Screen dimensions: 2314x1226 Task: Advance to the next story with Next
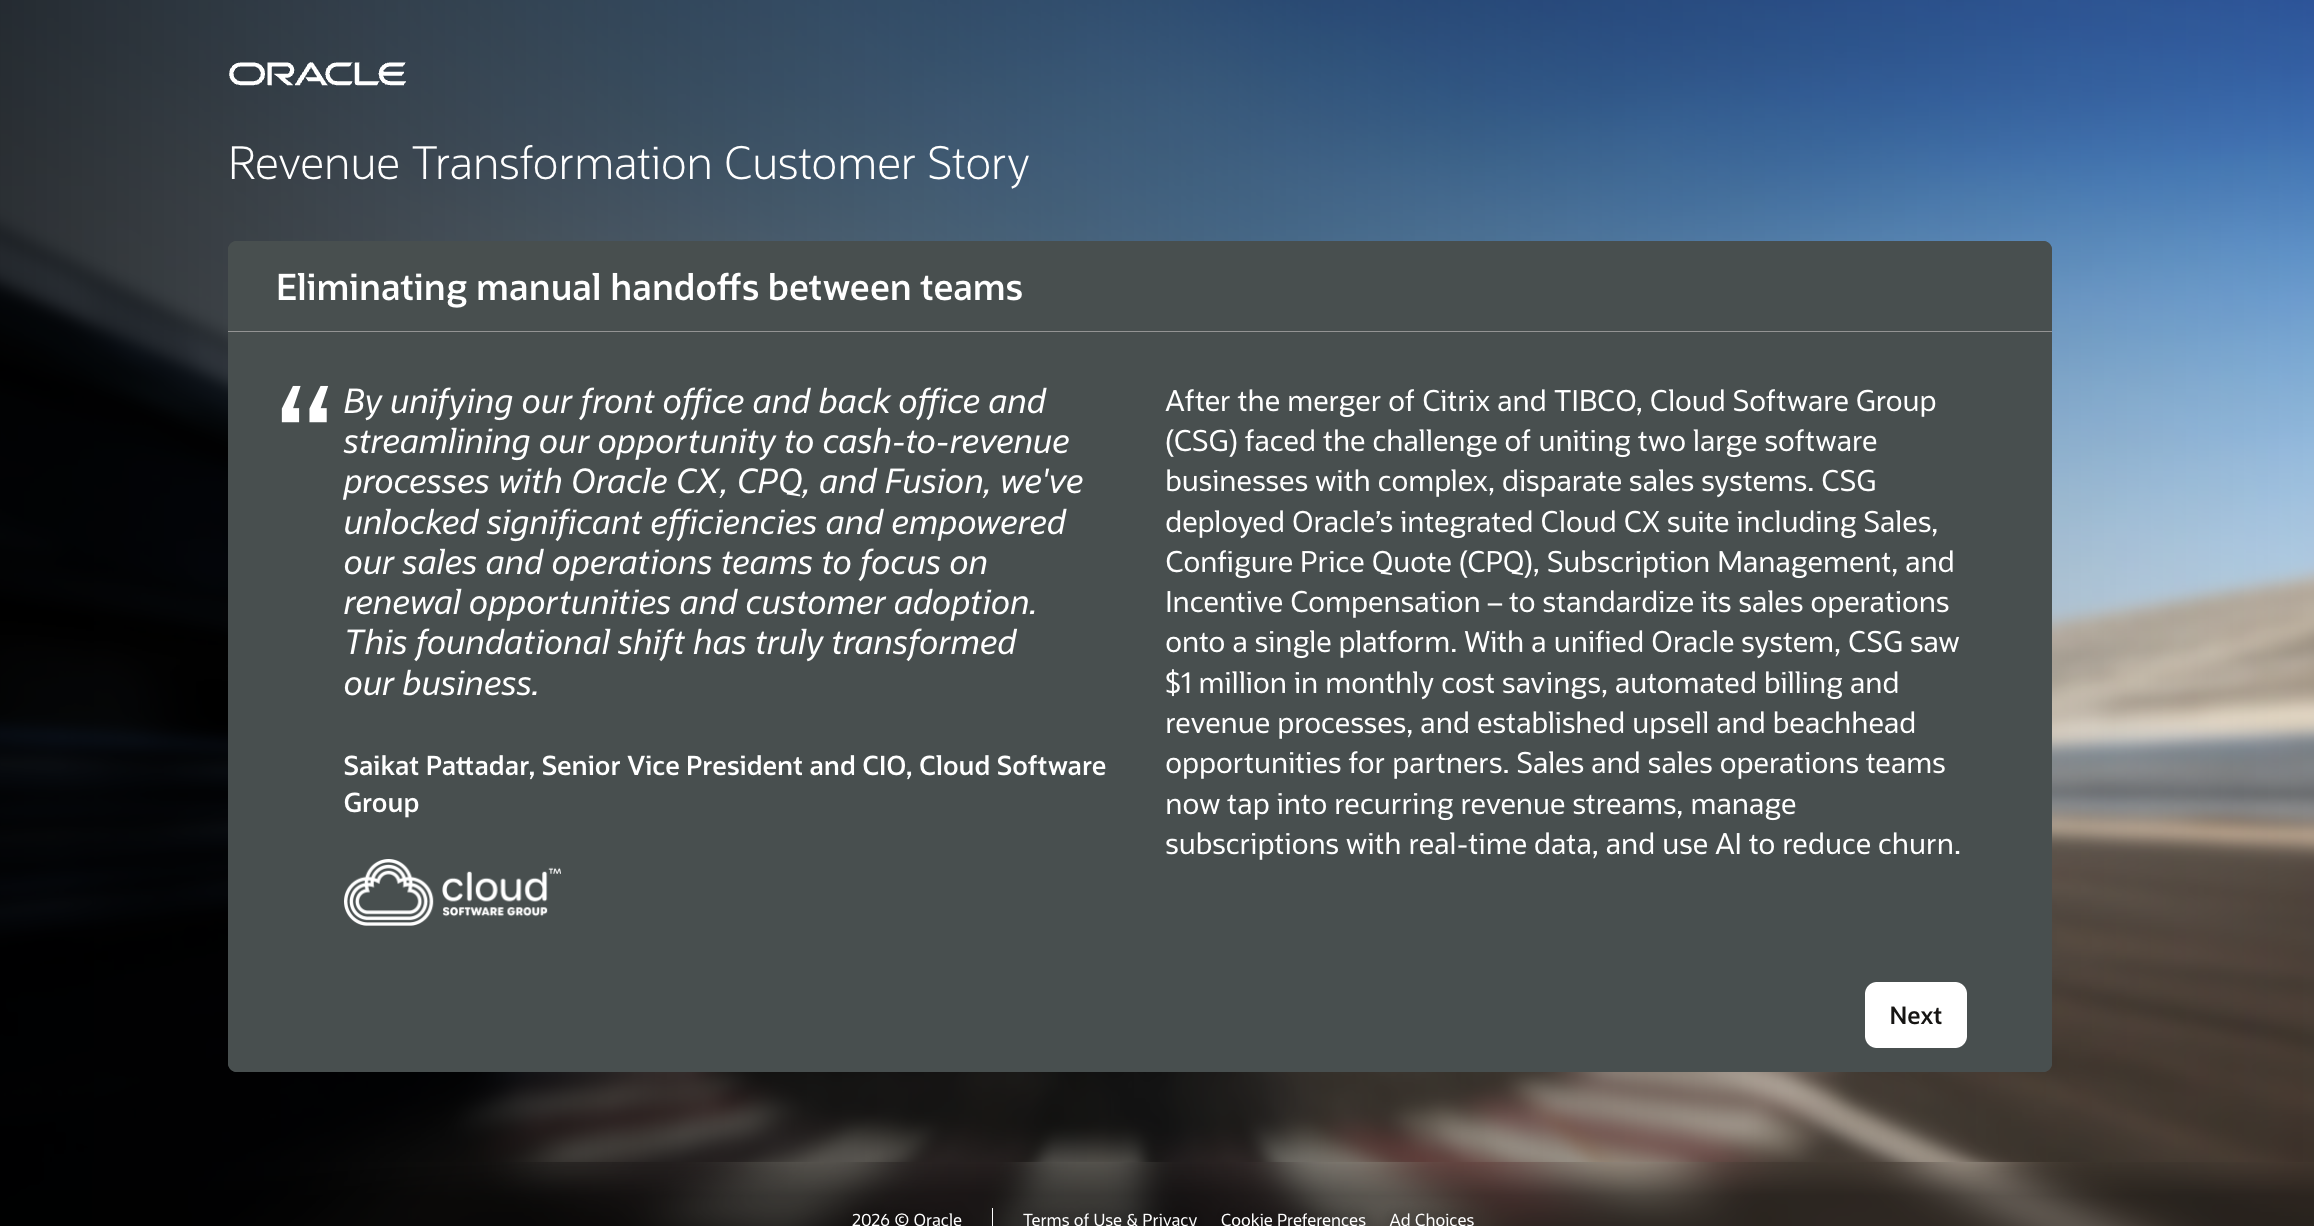pyautogui.click(x=1915, y=1015)
